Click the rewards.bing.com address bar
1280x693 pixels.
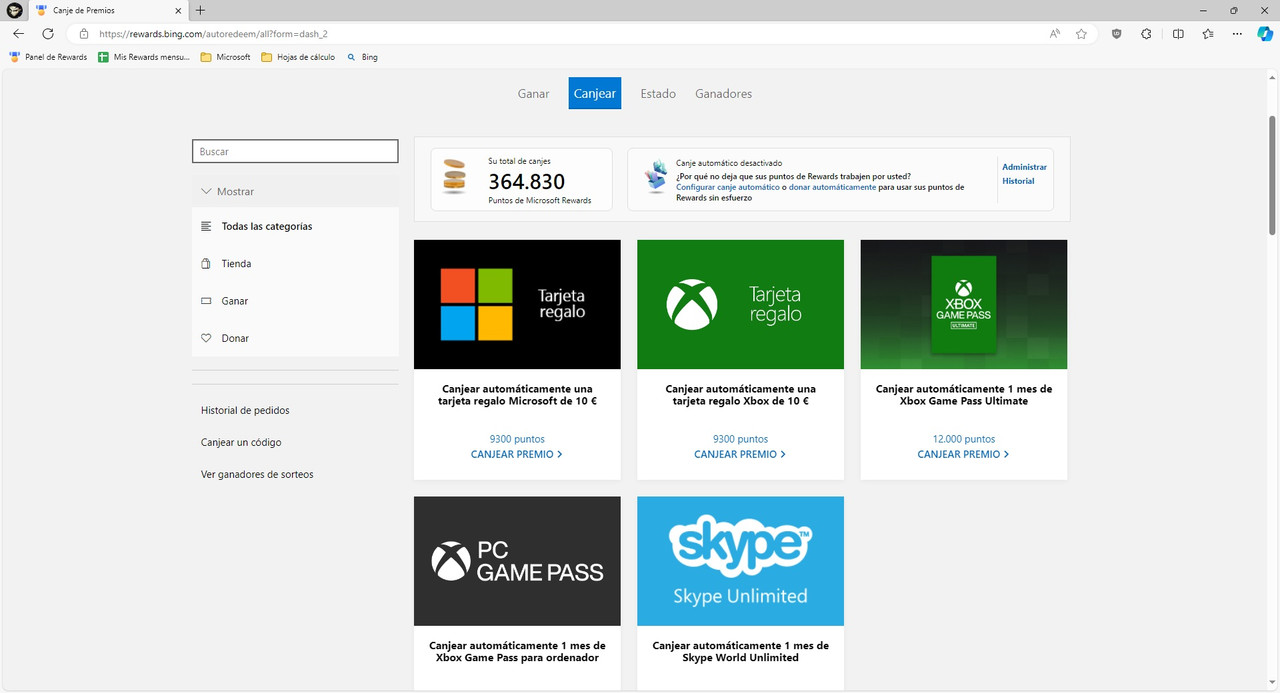(x=560, y=33)
